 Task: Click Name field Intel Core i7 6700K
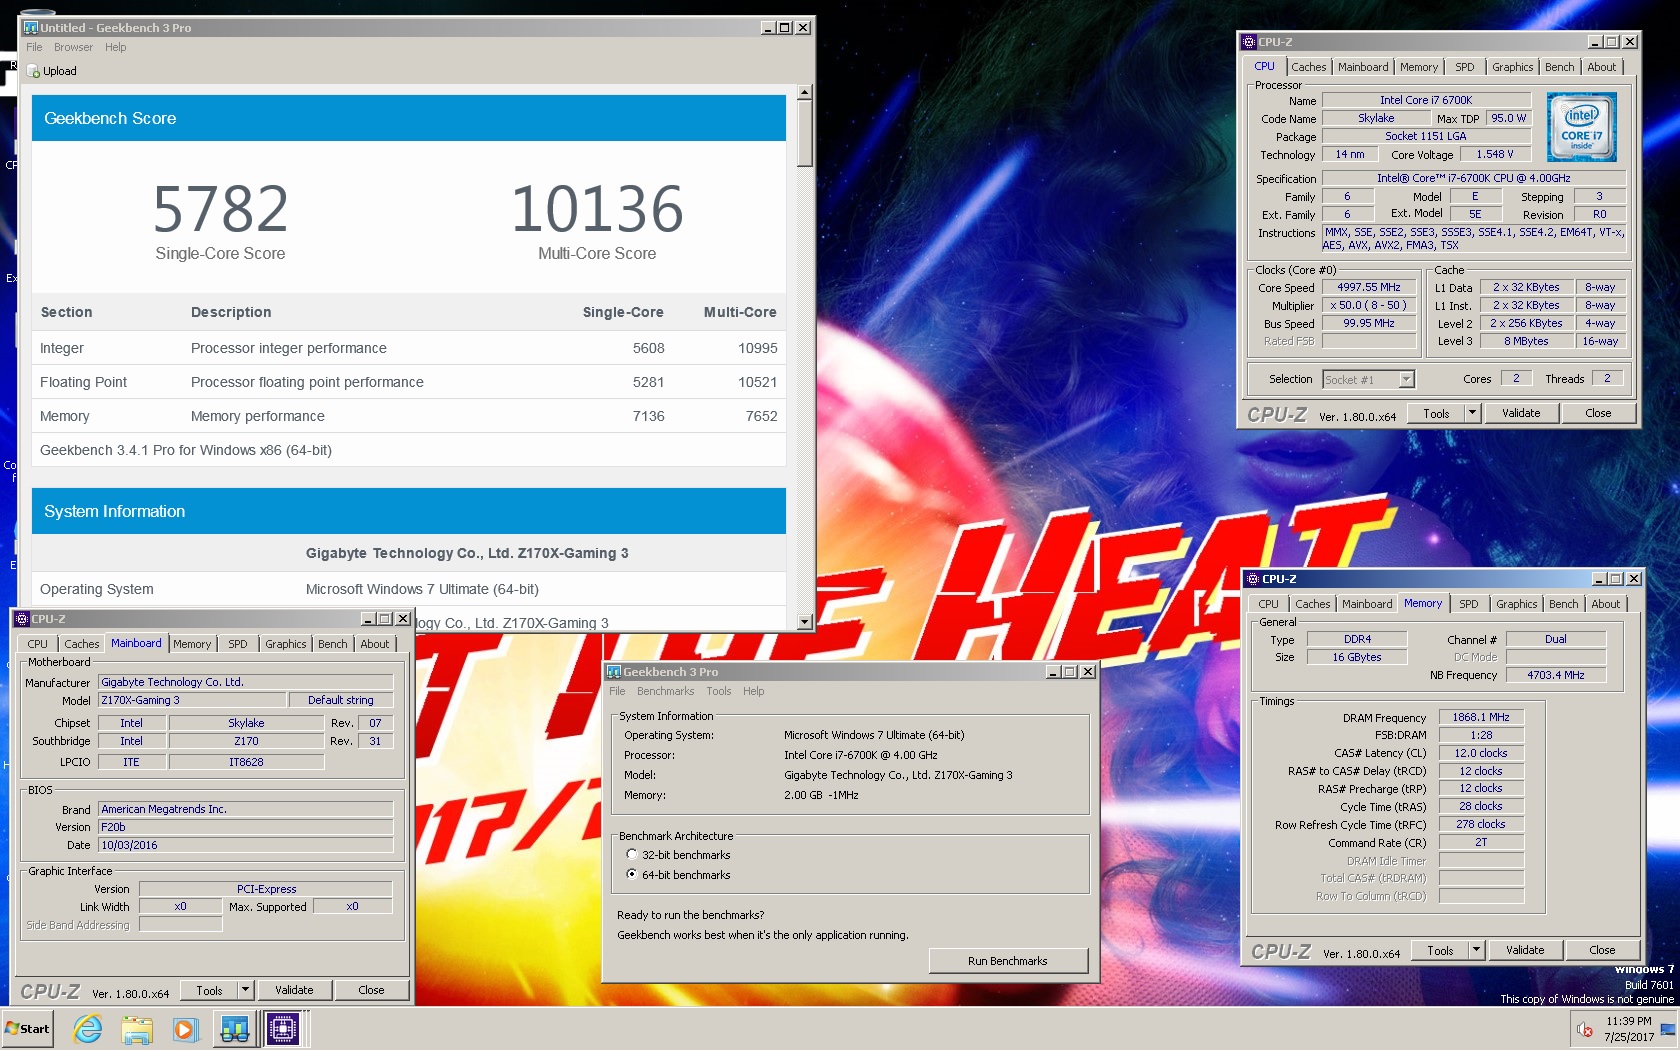click(x=1426, y=100)
